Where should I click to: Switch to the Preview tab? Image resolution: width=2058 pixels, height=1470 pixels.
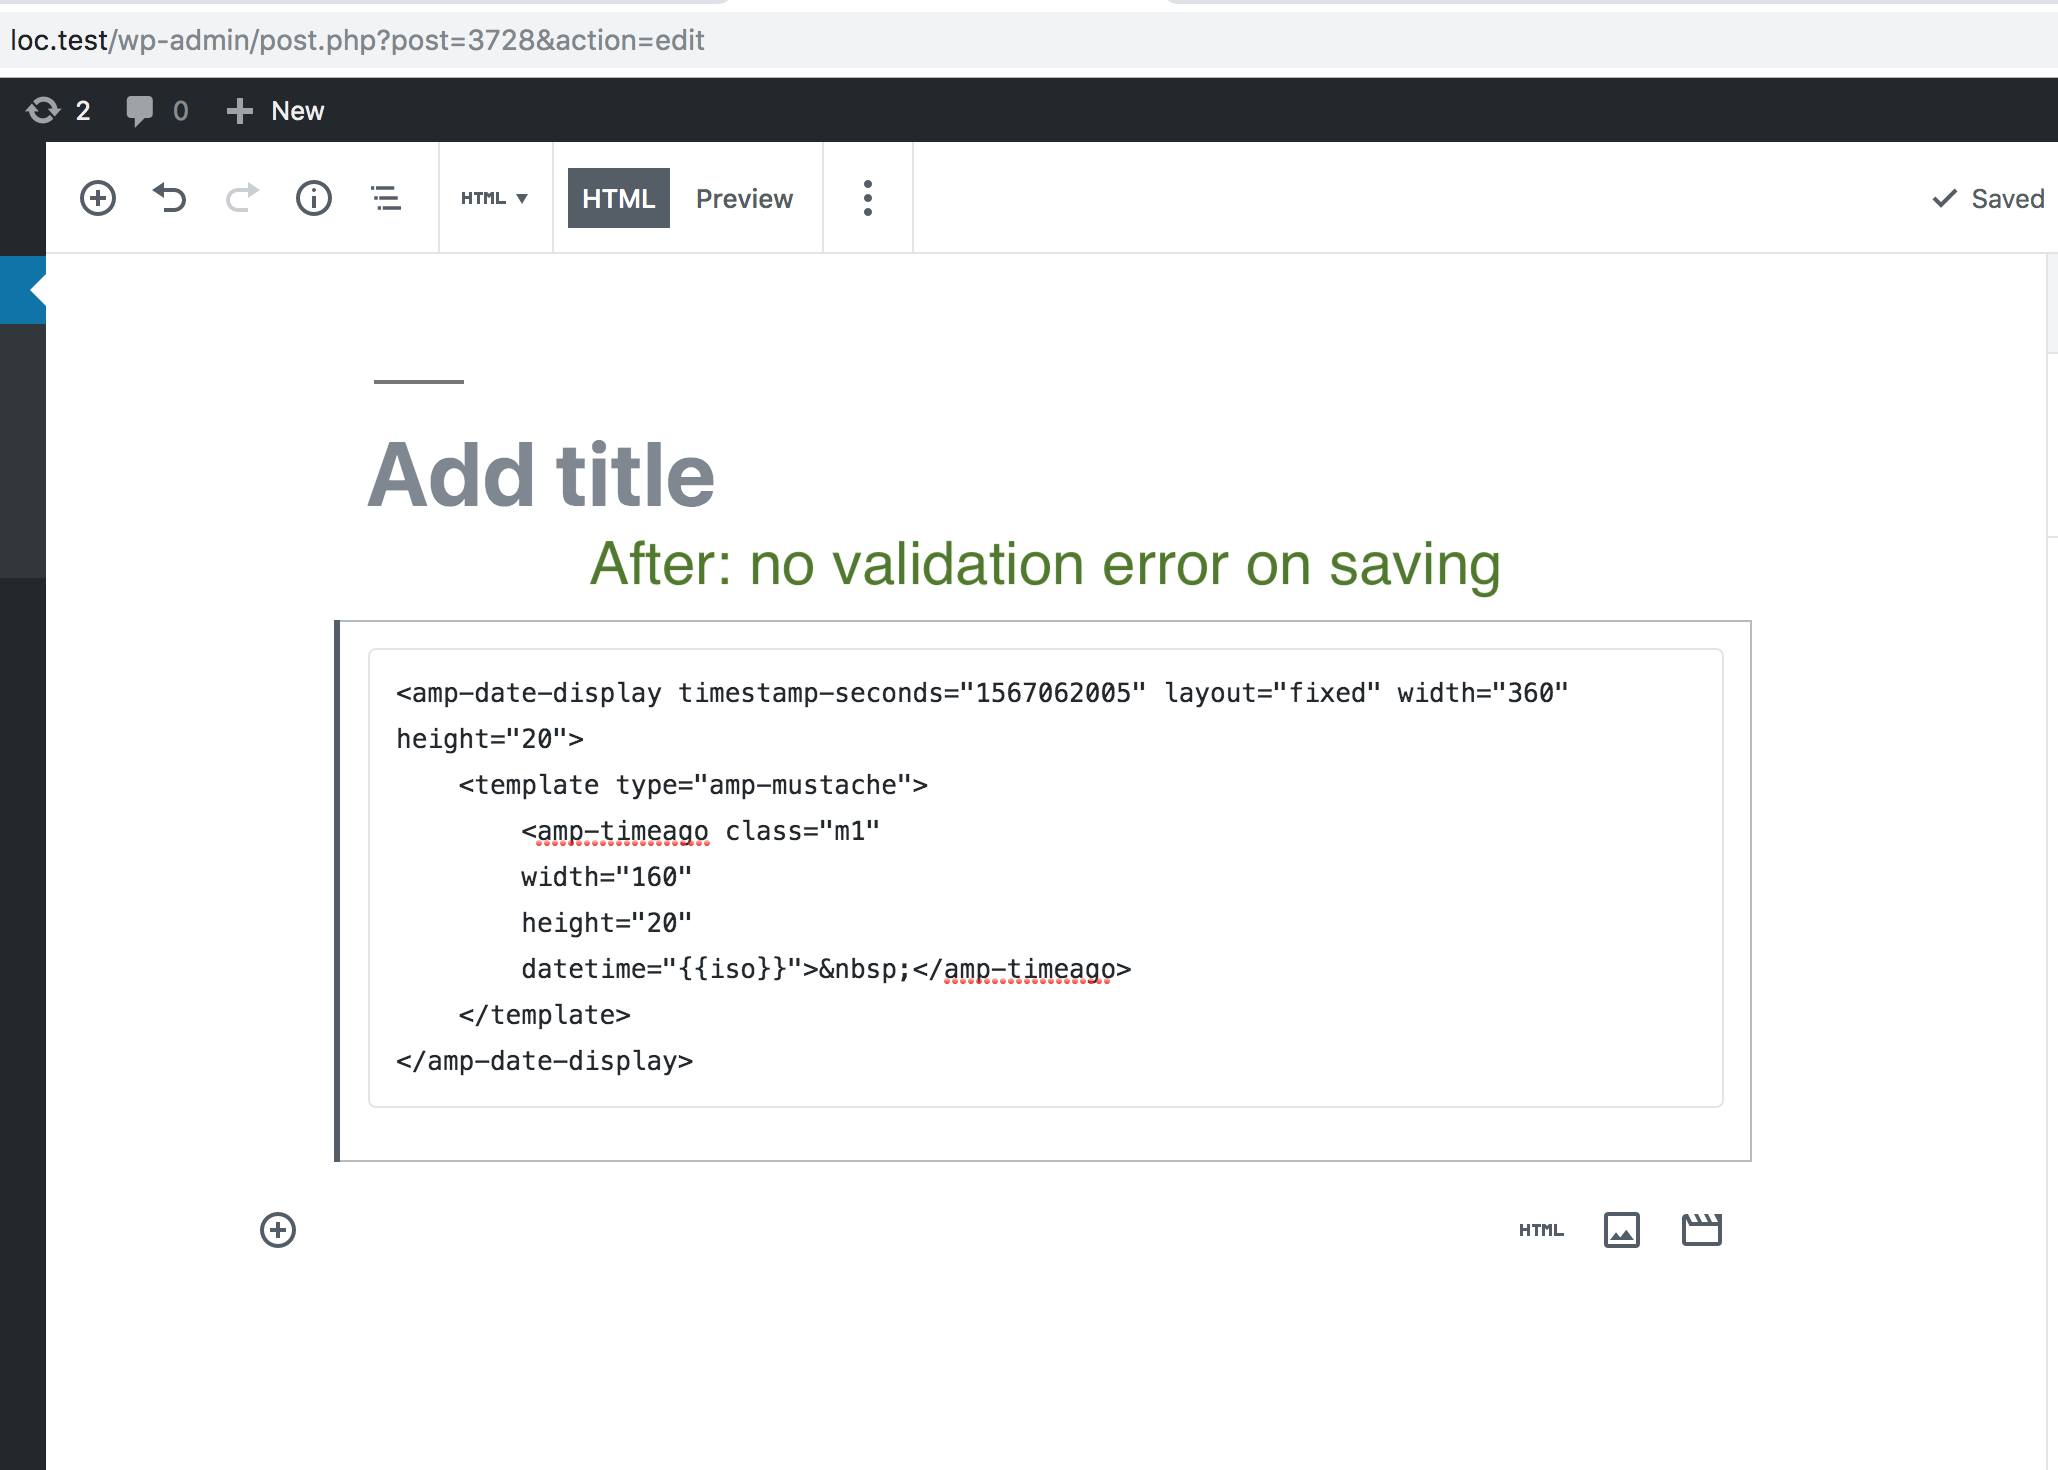tap(744, 198)
